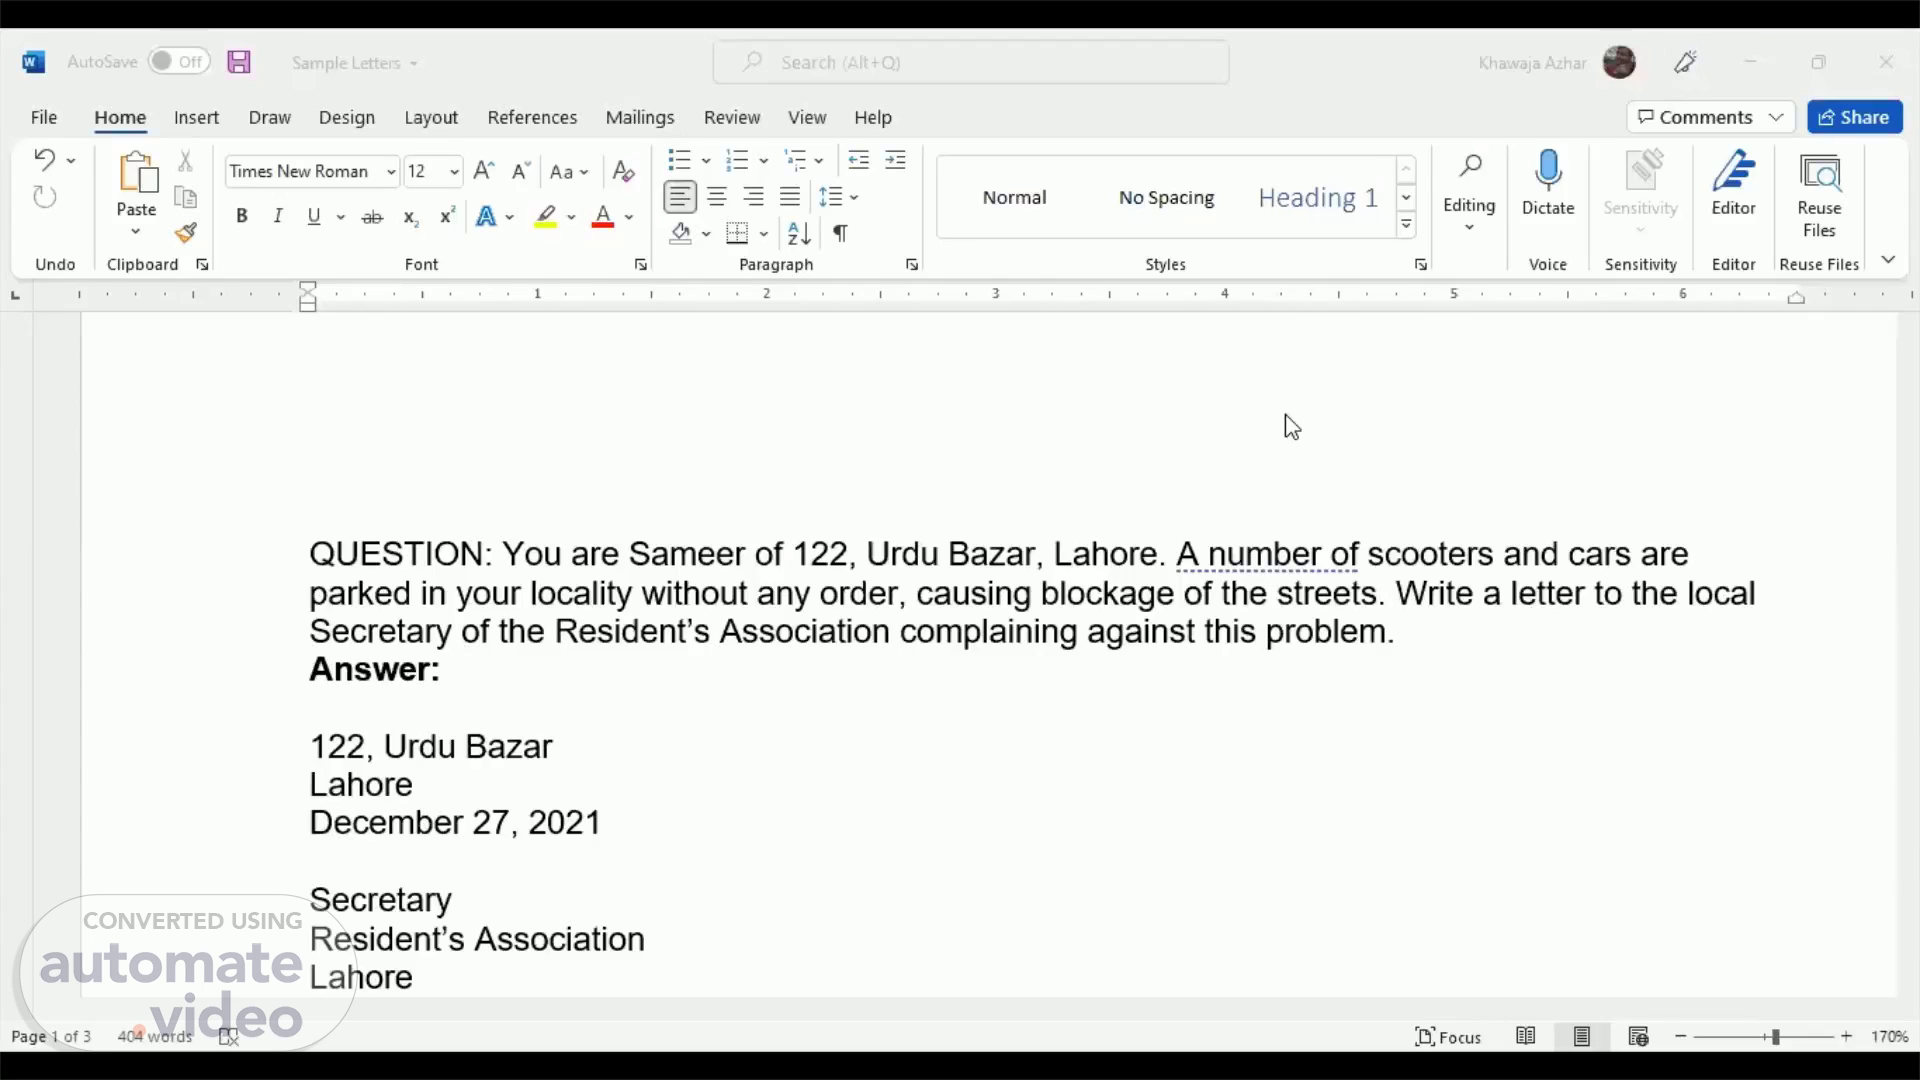Clear all formatting icon
Viewport: 1920px width, 1080px height.
point(623,171)
